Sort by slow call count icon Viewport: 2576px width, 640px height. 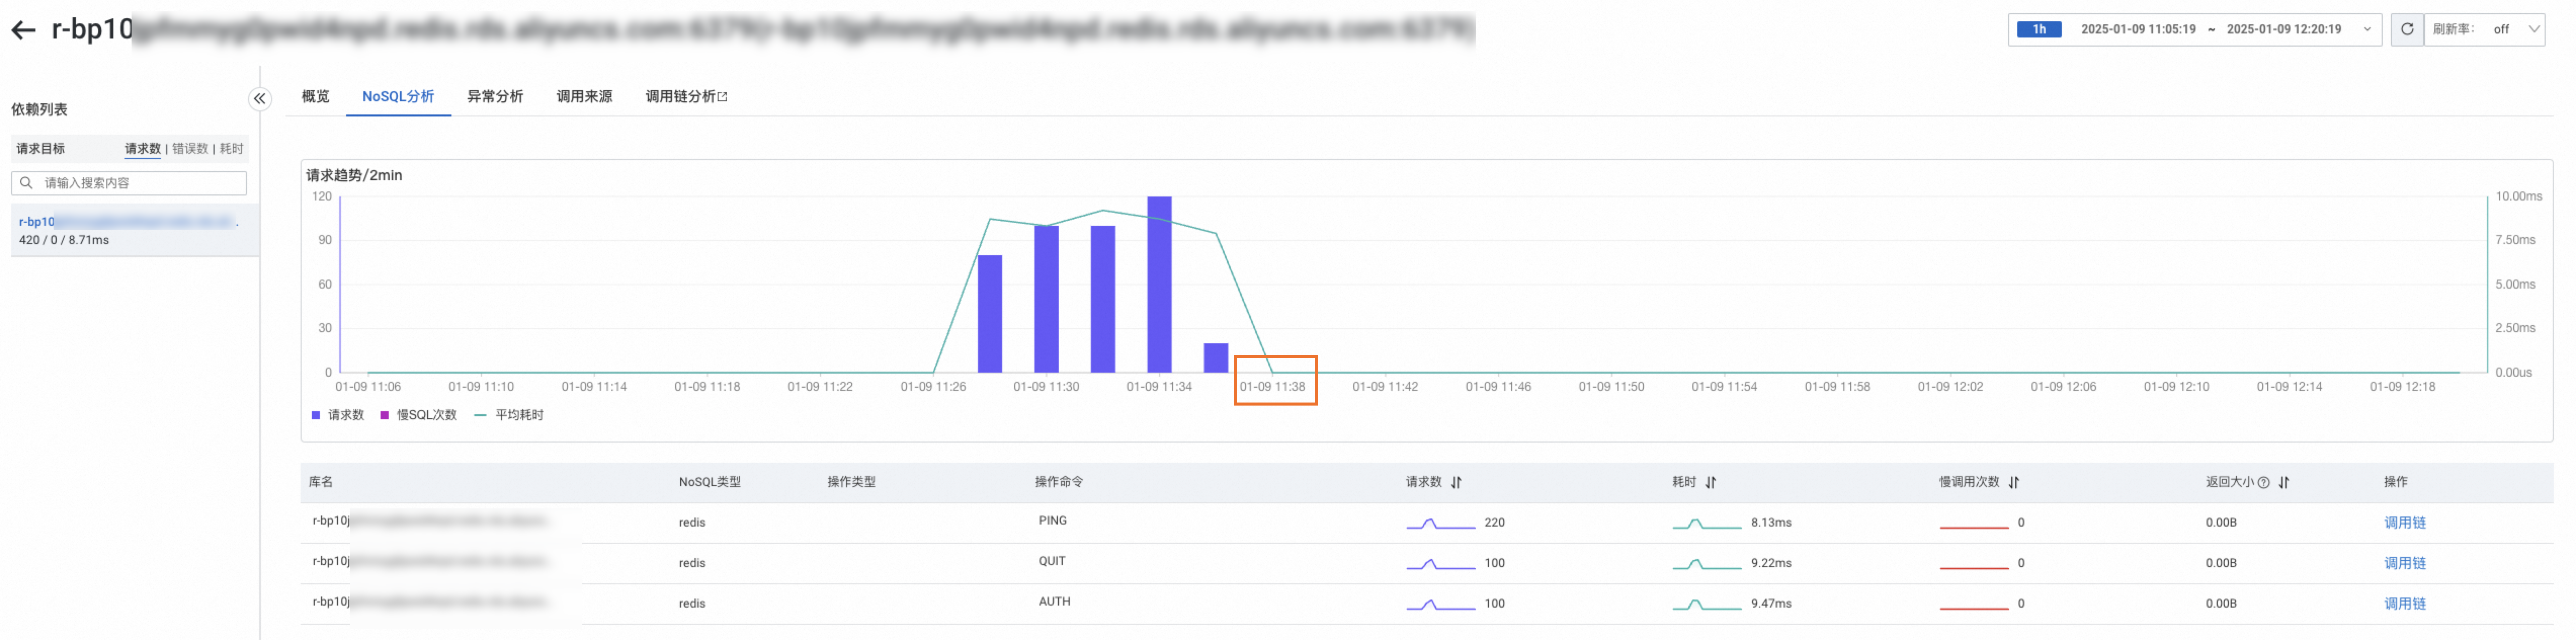click(x=2014, y=482)
